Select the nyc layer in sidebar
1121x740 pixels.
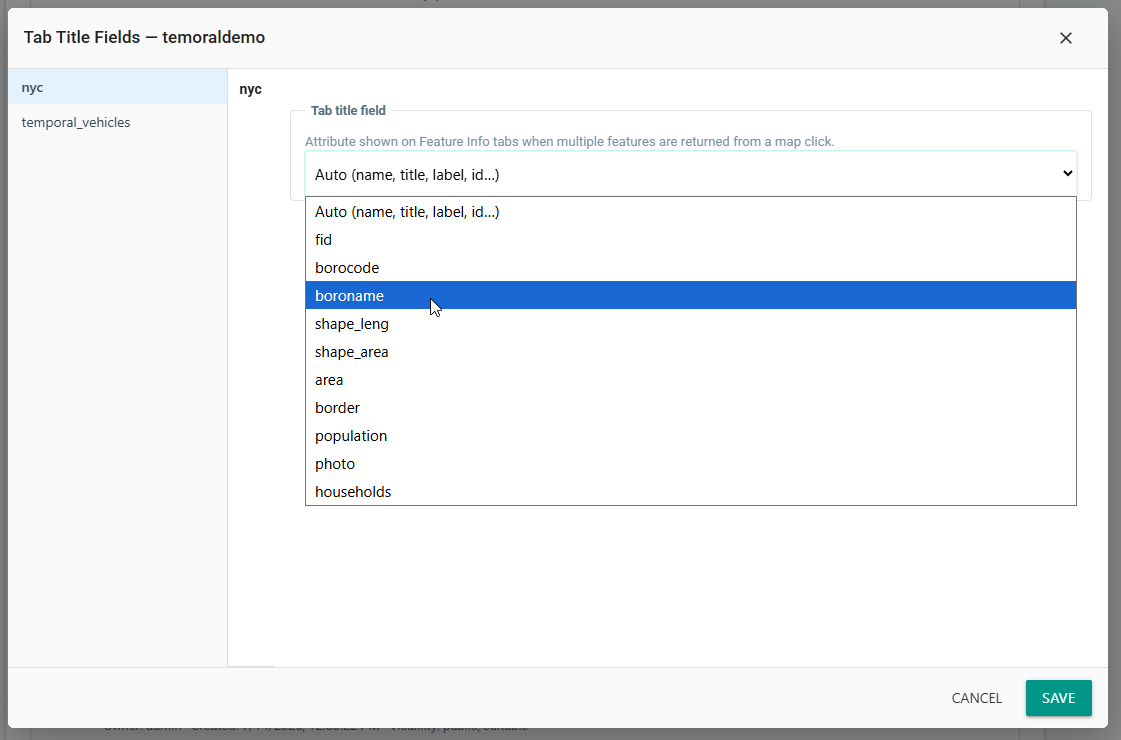[118, 87]
